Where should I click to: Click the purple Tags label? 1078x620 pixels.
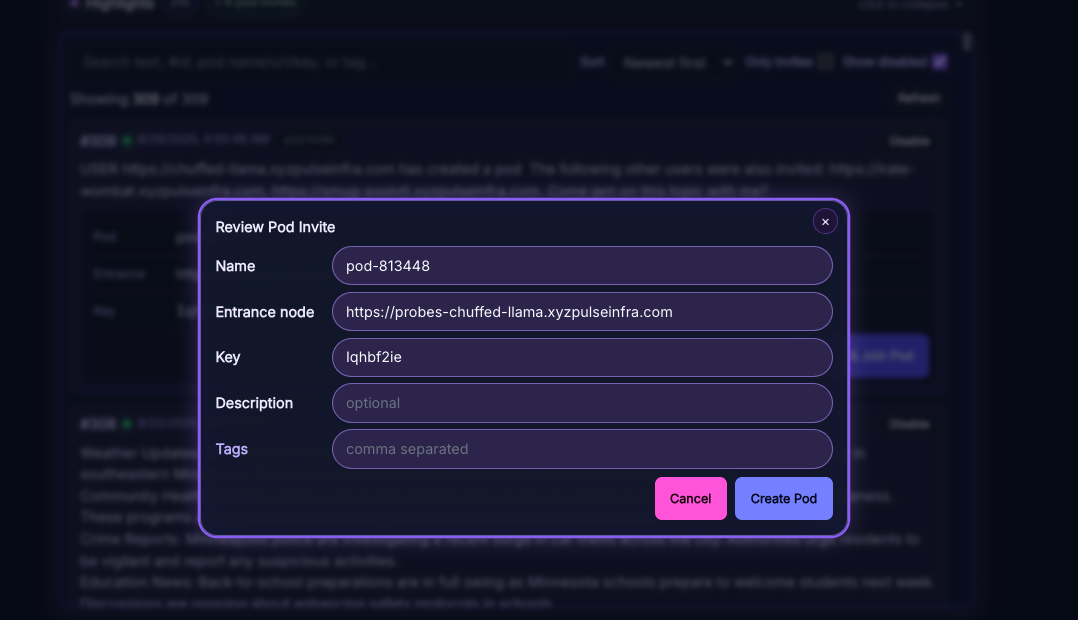(232, 449)
